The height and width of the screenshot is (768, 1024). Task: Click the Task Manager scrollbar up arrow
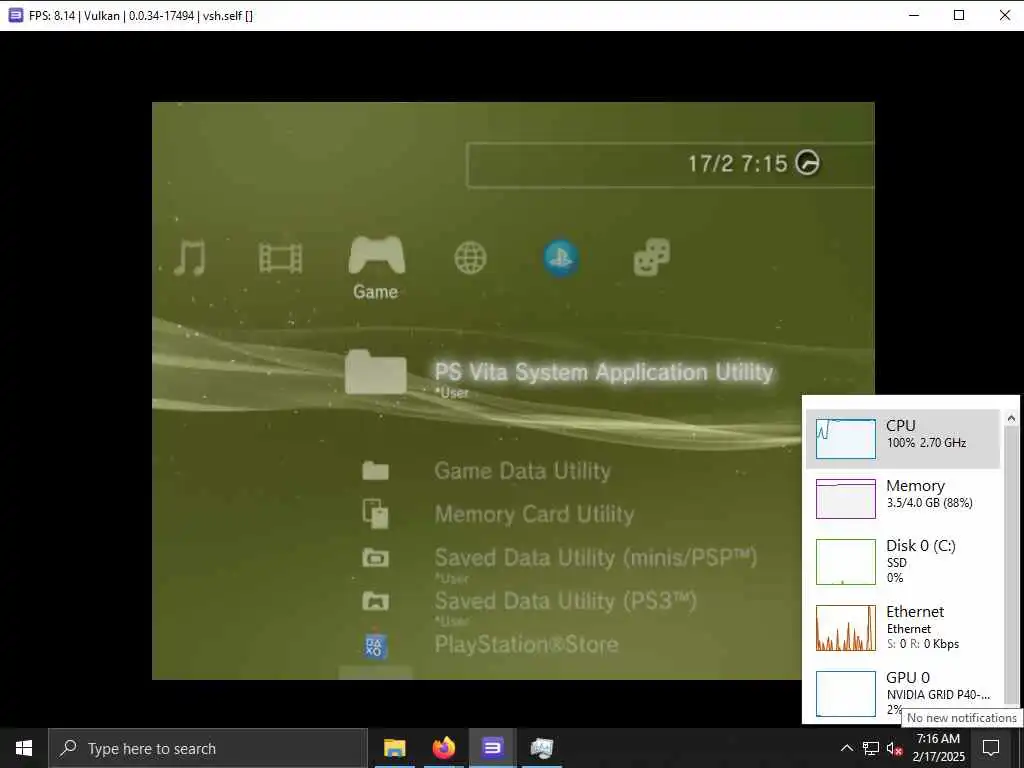[1011, 418]
